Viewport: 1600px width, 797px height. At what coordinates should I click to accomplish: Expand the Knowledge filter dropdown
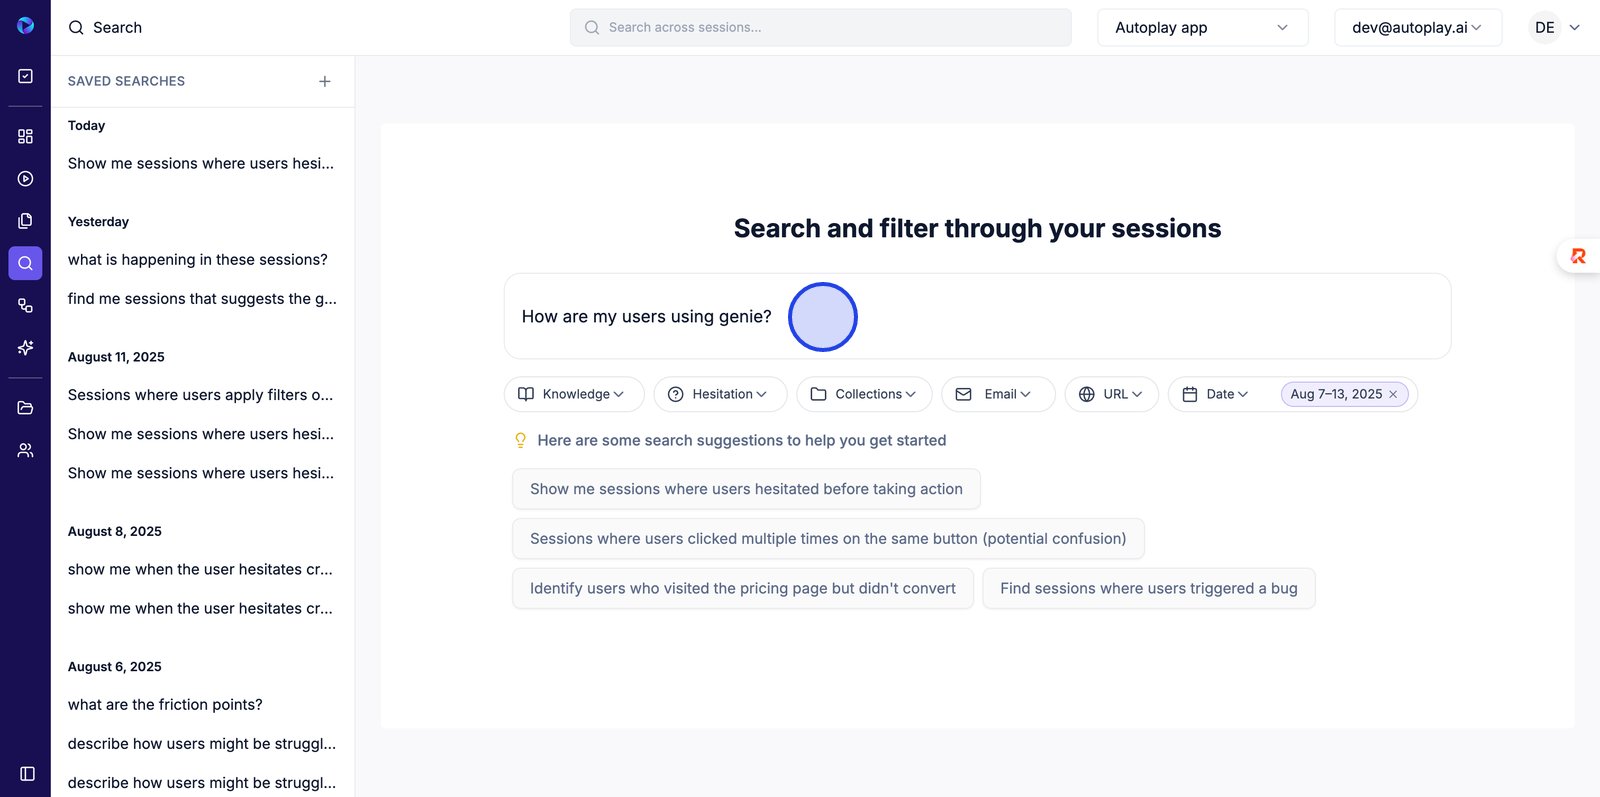[x=574, y=395]
